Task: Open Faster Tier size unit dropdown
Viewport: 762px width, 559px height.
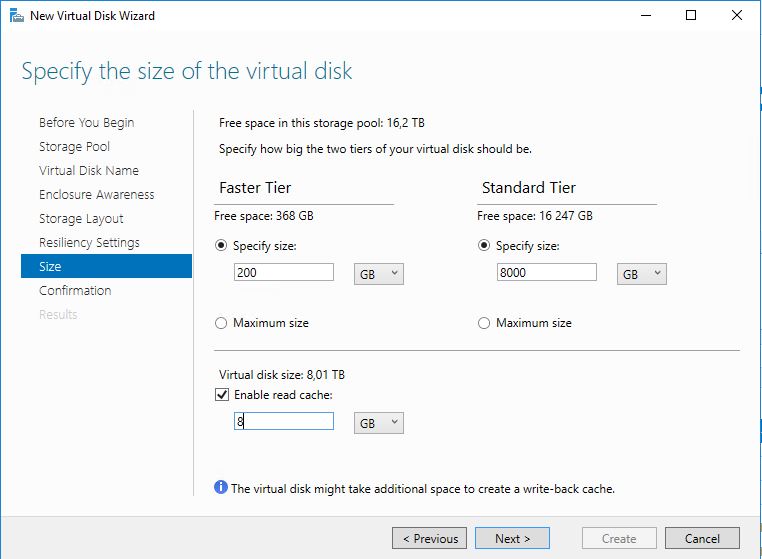Action: pos(379,274)
